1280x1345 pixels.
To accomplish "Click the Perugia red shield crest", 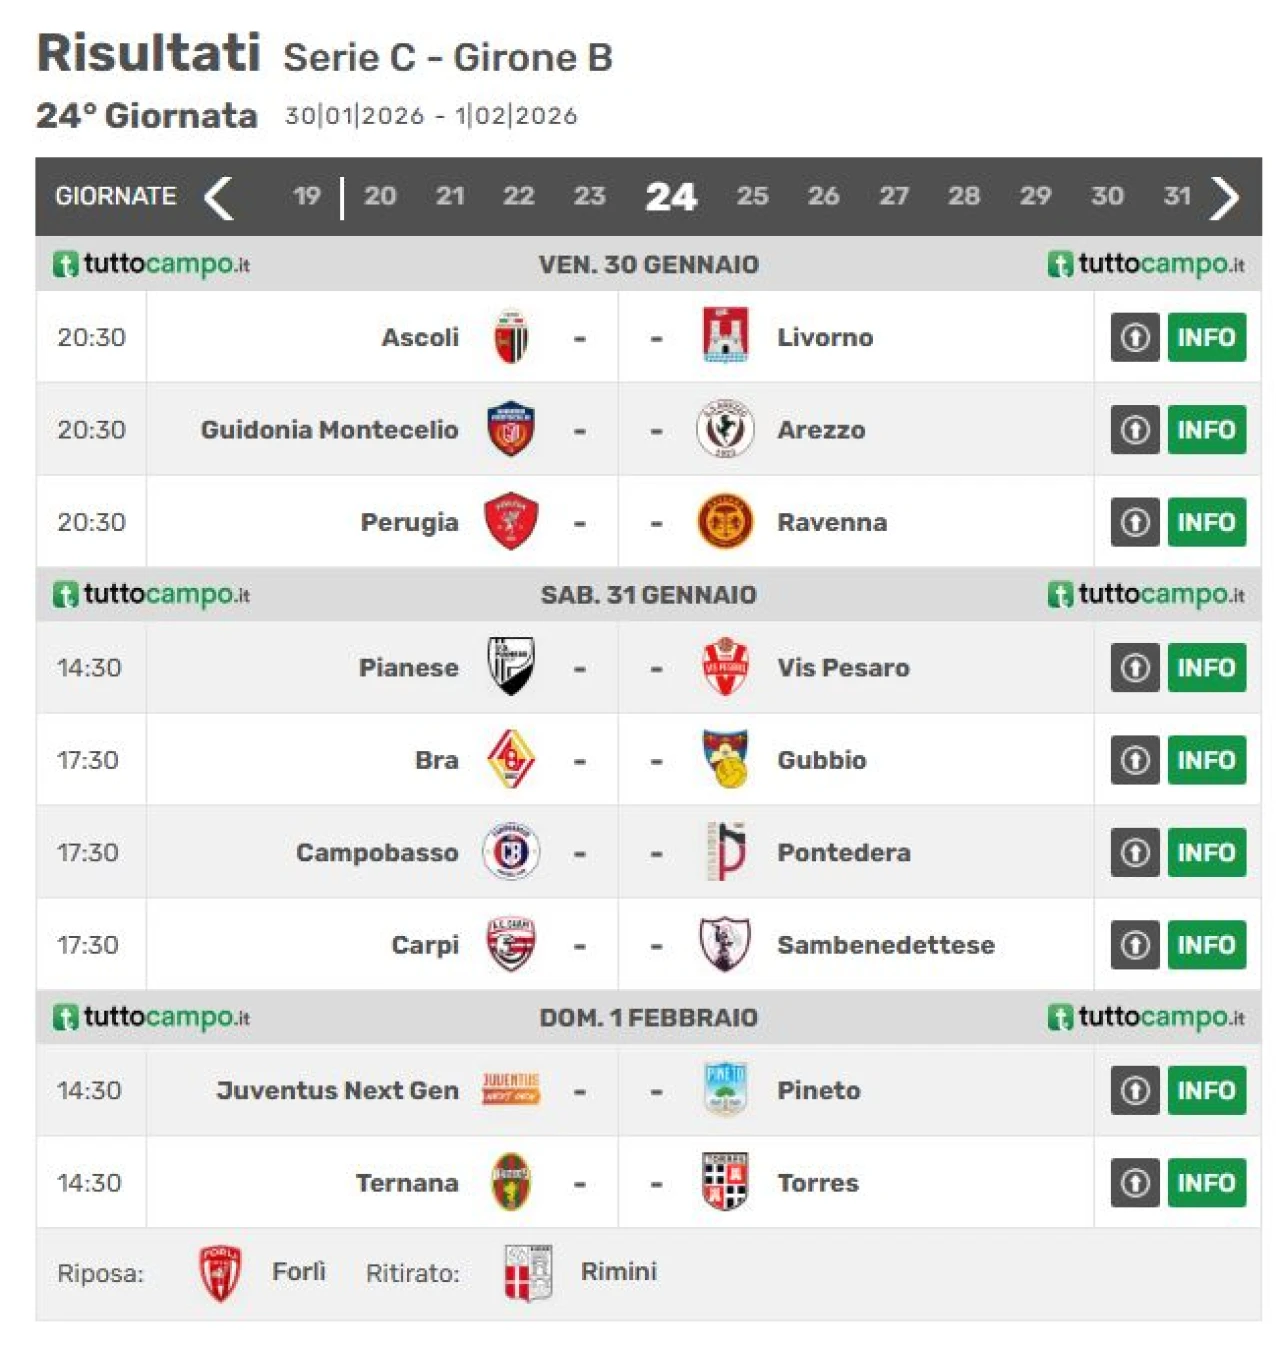I will 511,521.
